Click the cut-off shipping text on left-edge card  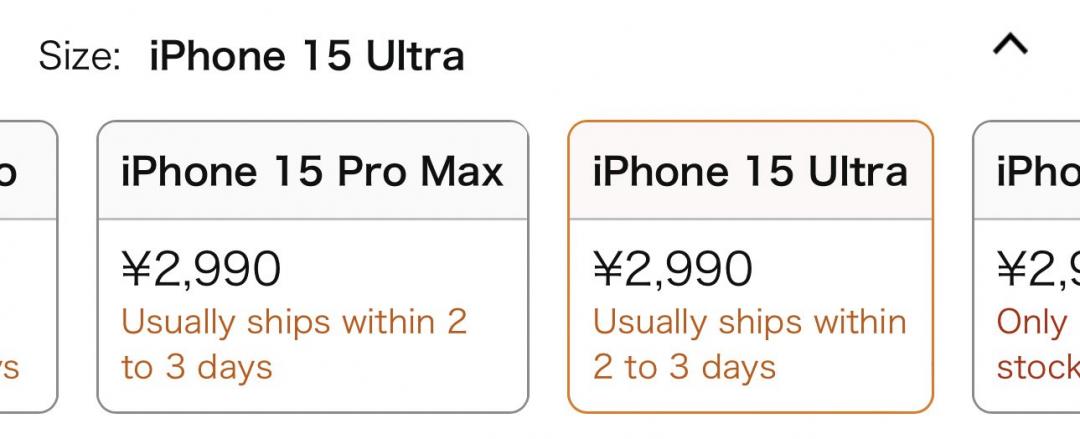10,367
